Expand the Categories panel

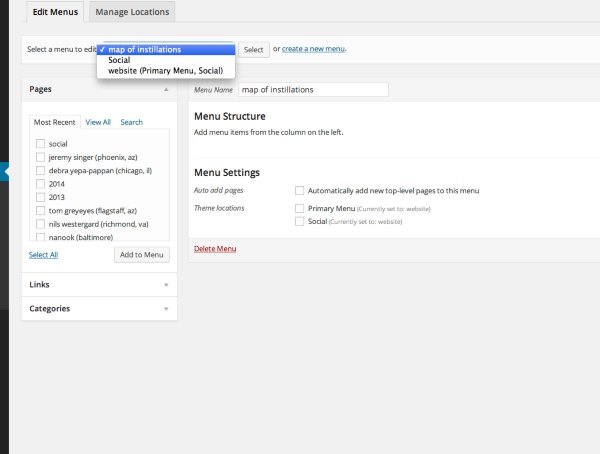[166, 309]
